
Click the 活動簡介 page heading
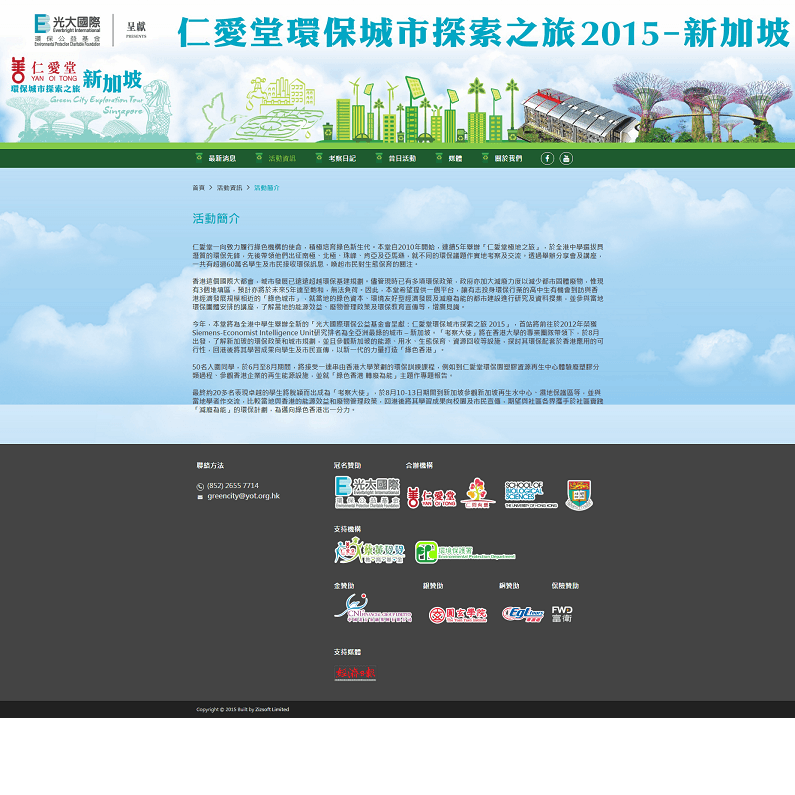tap(215, 219)
